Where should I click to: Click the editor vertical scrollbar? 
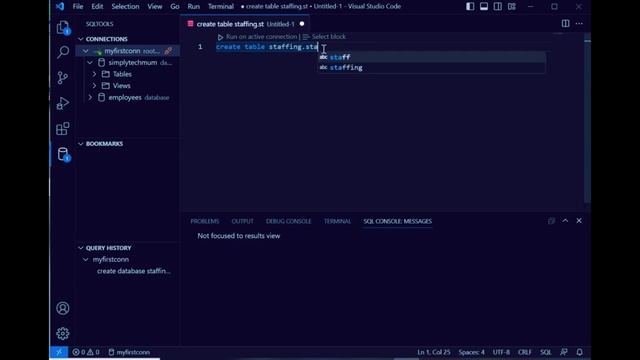point(587,118)
